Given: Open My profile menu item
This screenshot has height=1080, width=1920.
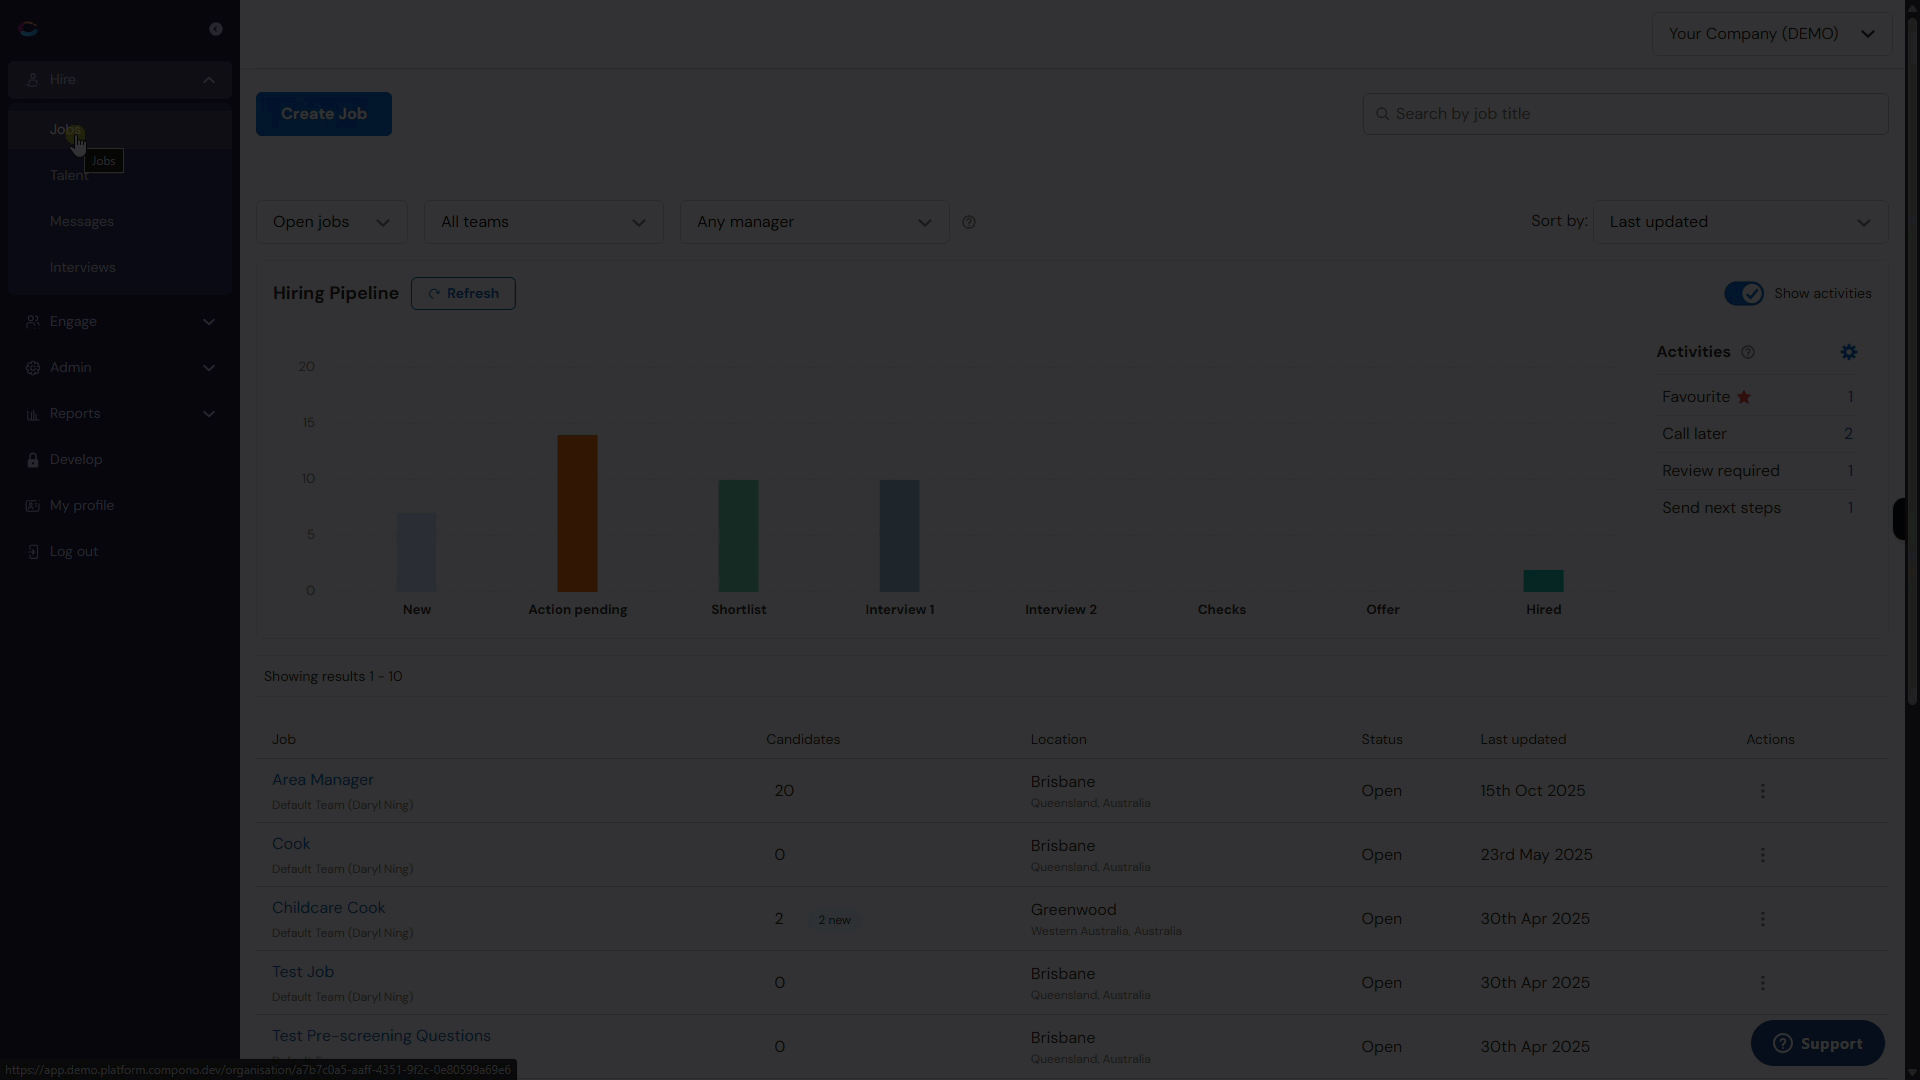Looking at the screenshot, I should coord(120,506).
